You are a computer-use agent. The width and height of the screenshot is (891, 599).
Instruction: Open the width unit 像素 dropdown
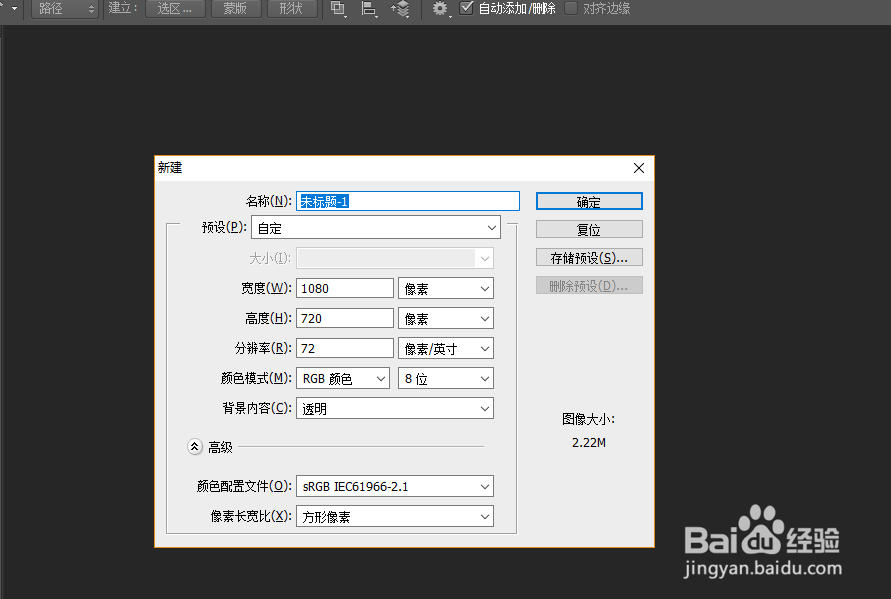pyautogui.click(x=446, y=288)
